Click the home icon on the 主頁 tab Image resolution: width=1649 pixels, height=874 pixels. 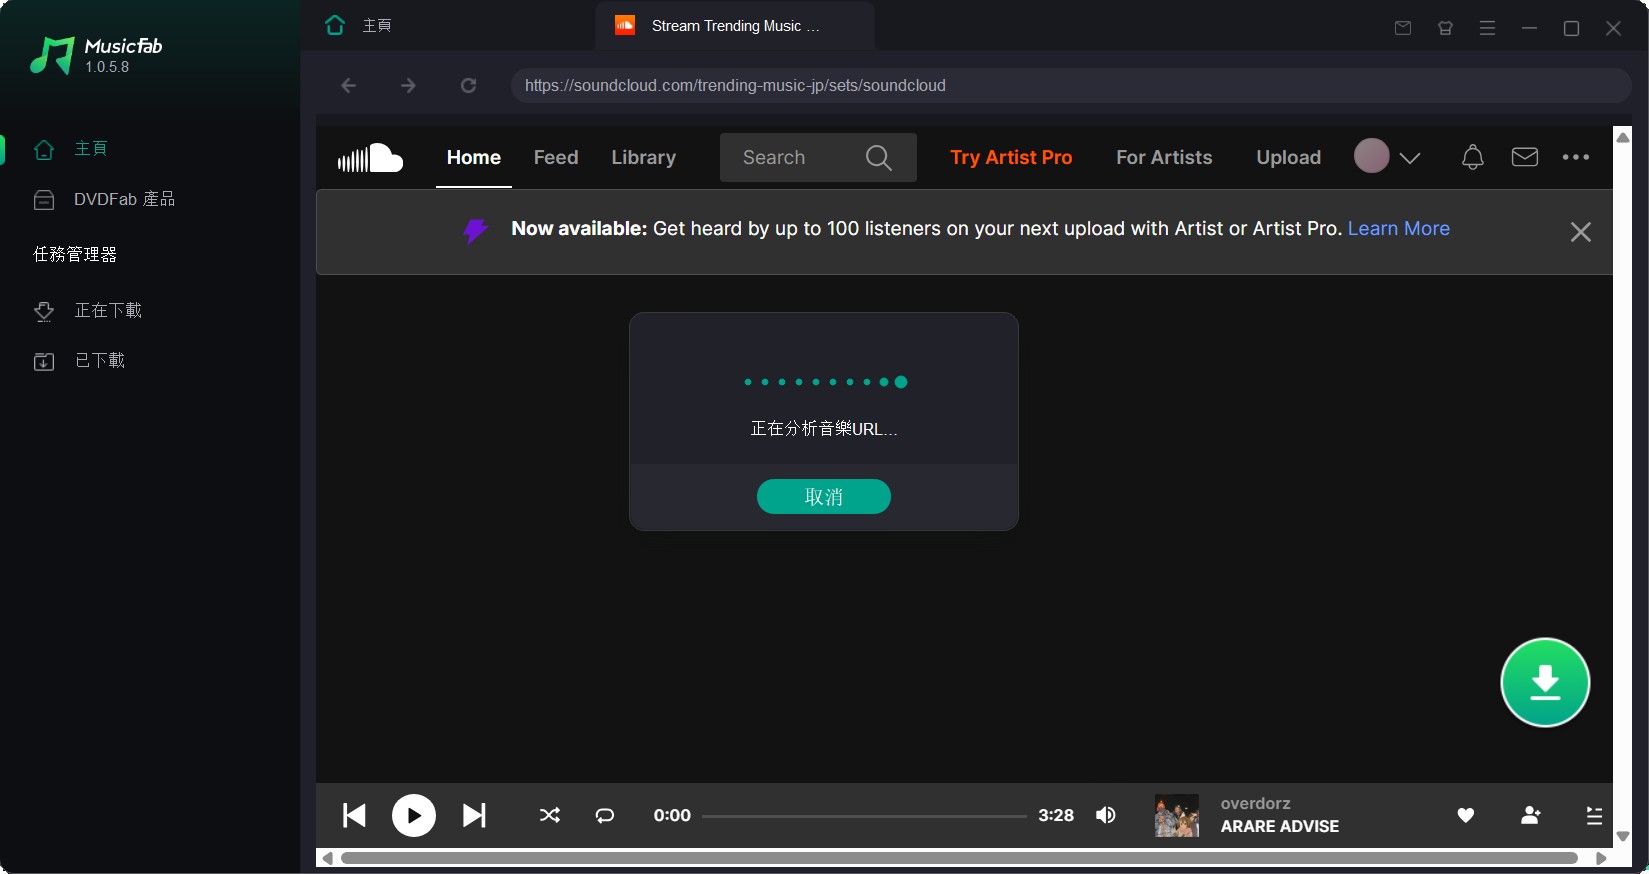click(335, 25)
